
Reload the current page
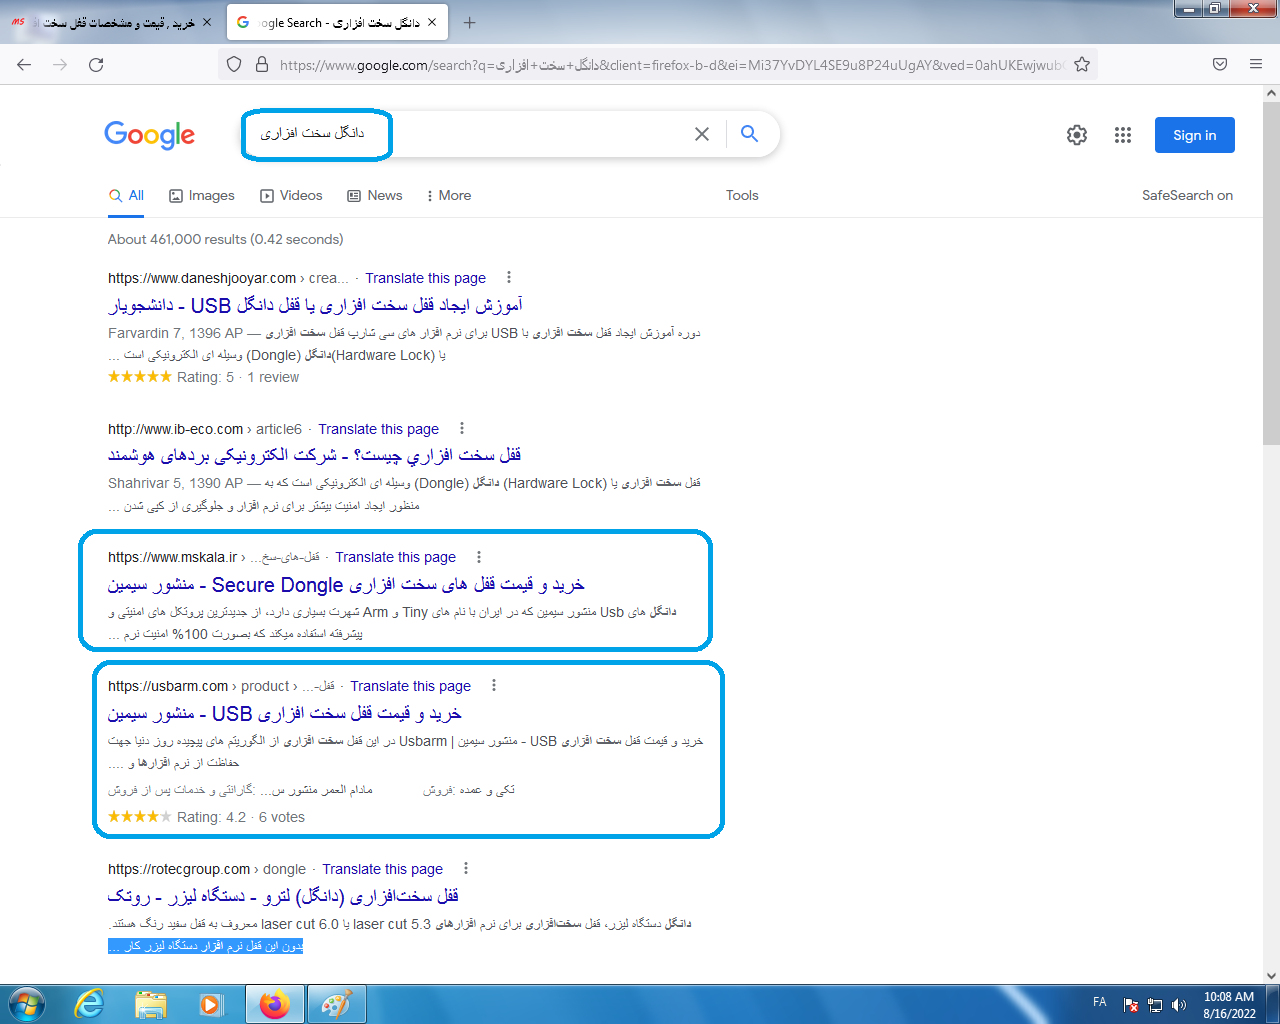(96, 64)
